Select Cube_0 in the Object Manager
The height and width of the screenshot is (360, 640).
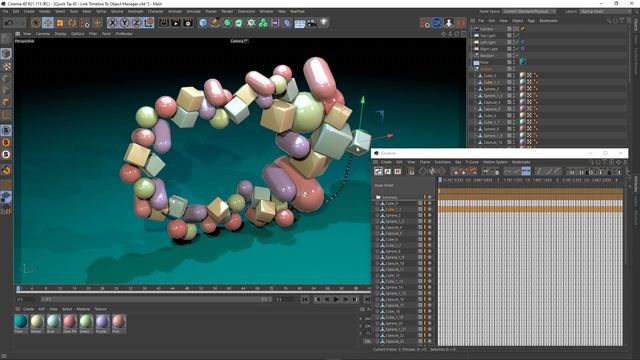coord(490,76)
